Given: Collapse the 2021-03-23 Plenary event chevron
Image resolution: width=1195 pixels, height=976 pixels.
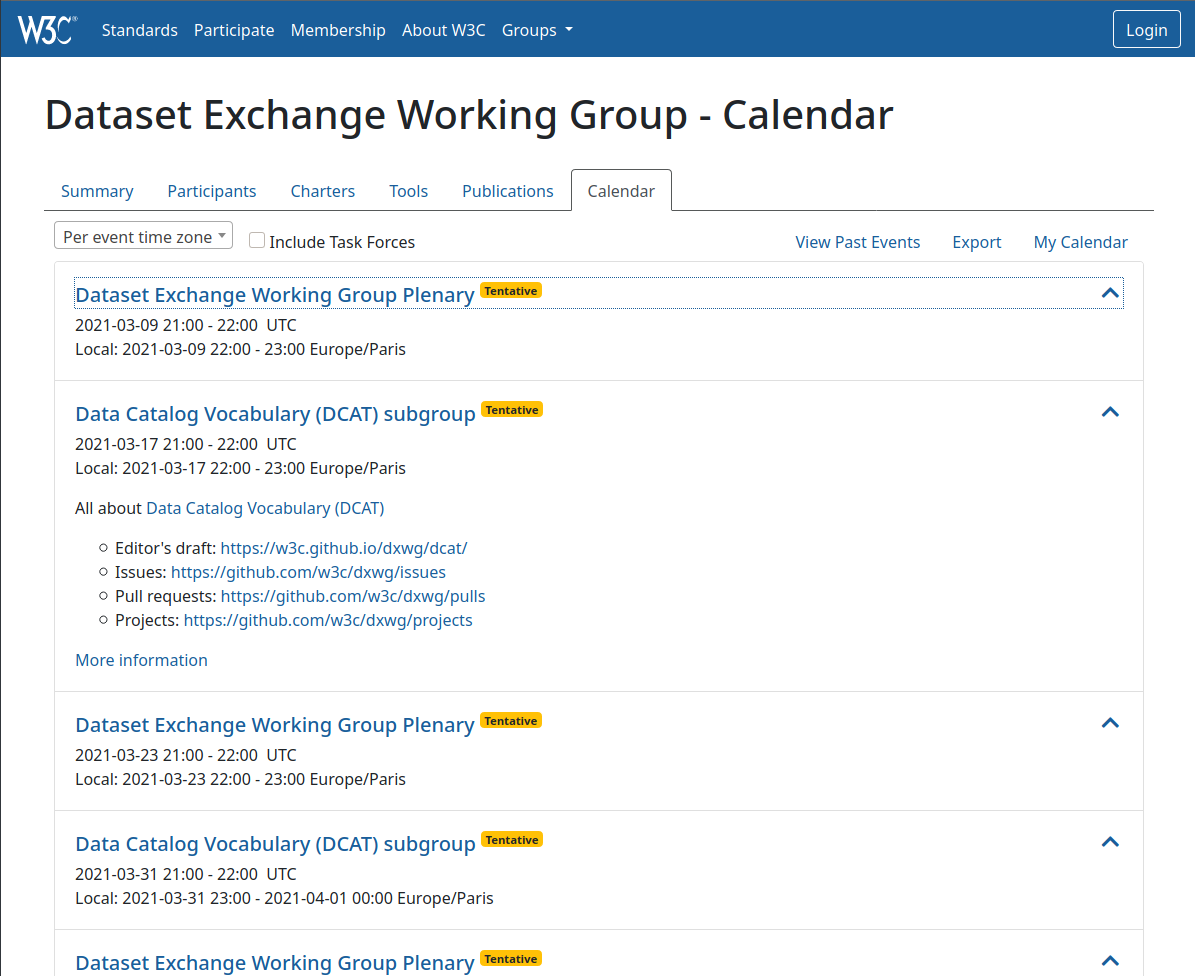Looking at the screenshot, I should [1109, 723].
